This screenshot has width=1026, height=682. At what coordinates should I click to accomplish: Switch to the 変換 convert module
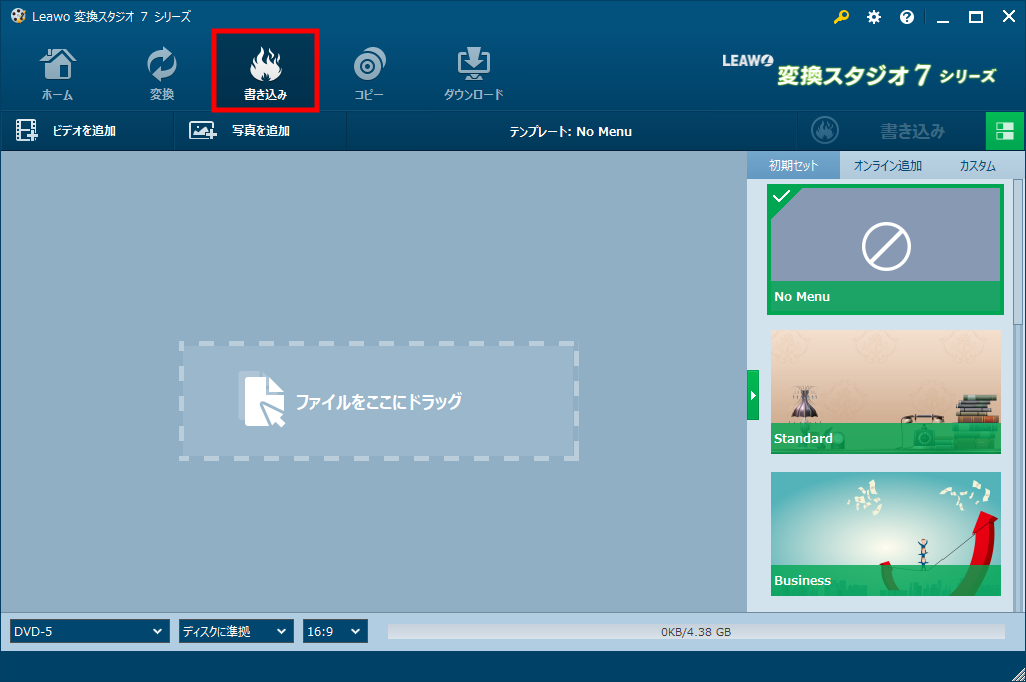(162, 74)
